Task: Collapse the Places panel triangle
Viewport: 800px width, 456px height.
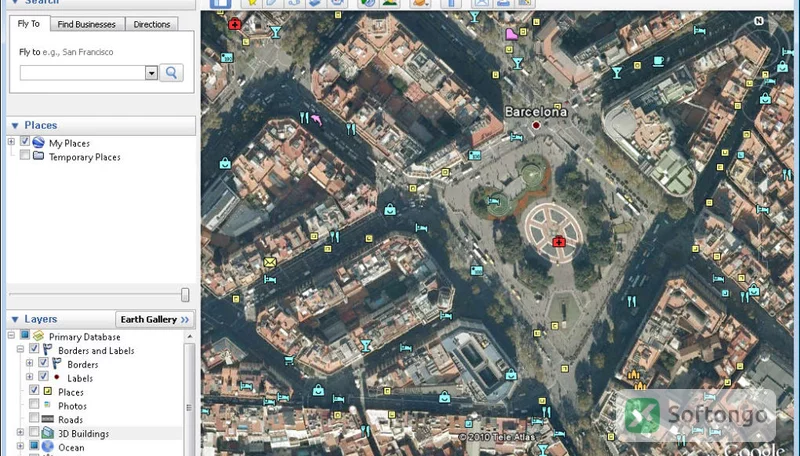Action: pos(15,125)
